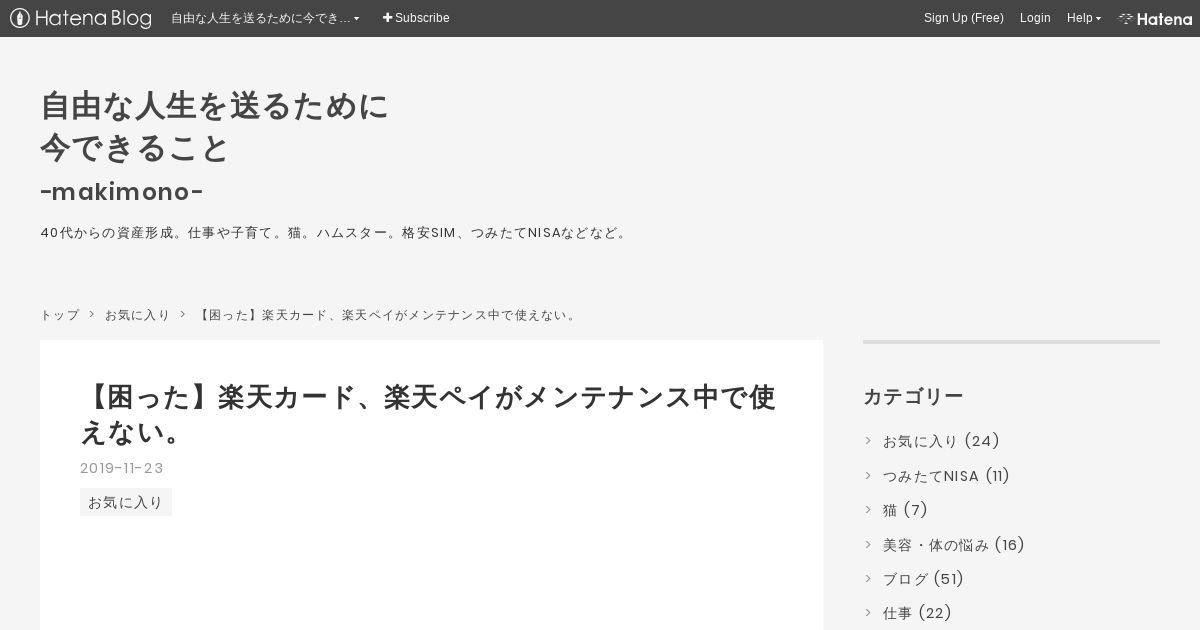Expand the Help menu
The height and width of the screenshot is (630, 1200).
click(1084, 18)
